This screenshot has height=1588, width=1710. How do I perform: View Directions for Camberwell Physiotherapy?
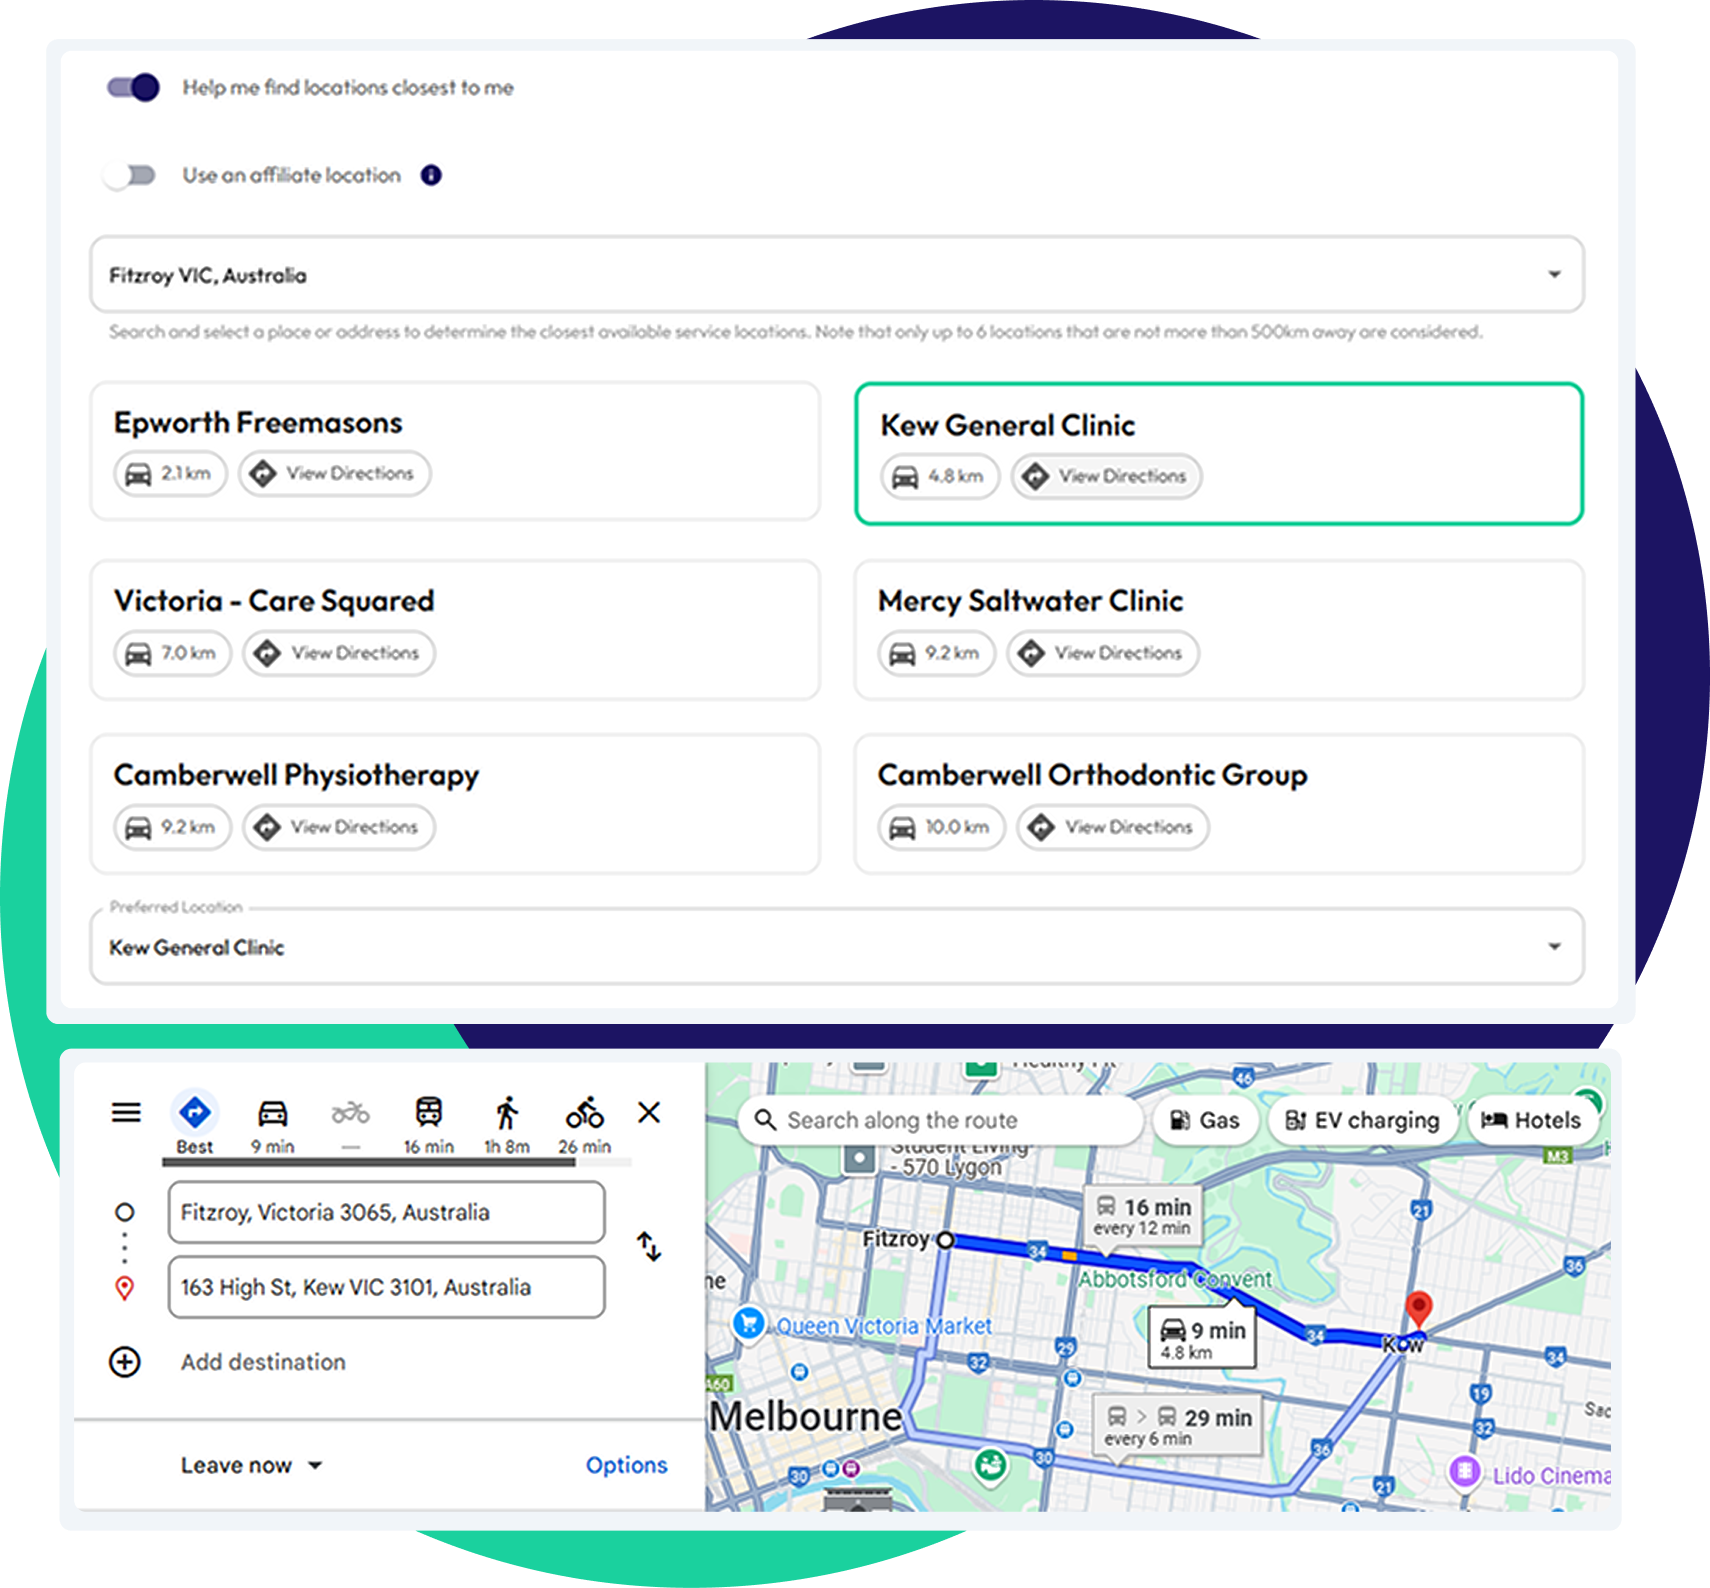(x=339, y=827)
